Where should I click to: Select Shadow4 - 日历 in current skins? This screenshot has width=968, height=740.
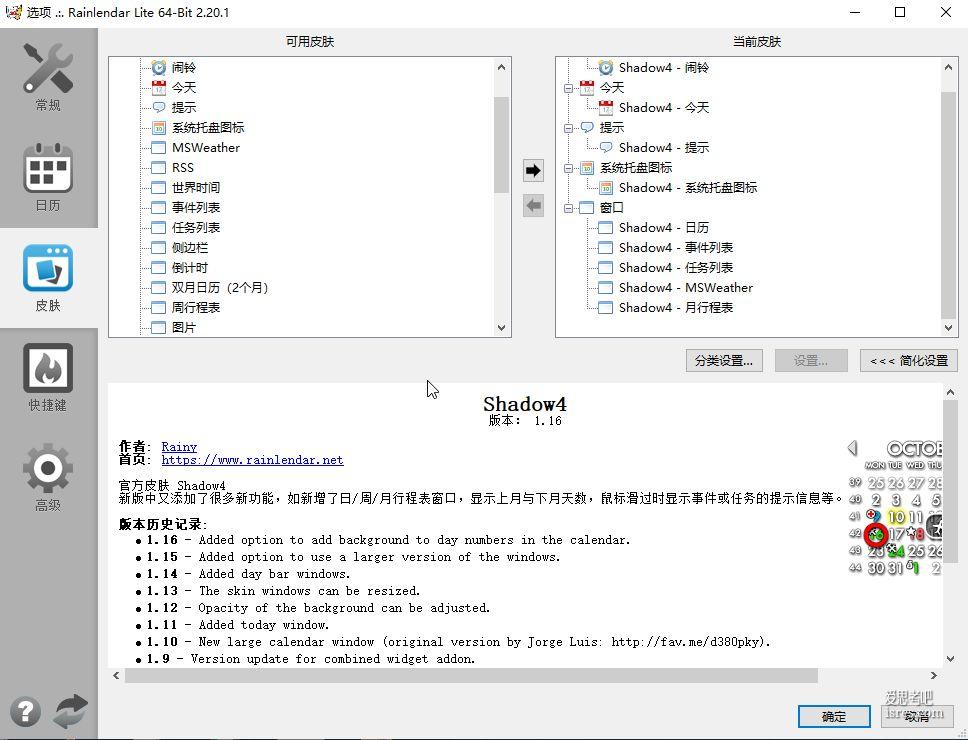click(664, 228)
